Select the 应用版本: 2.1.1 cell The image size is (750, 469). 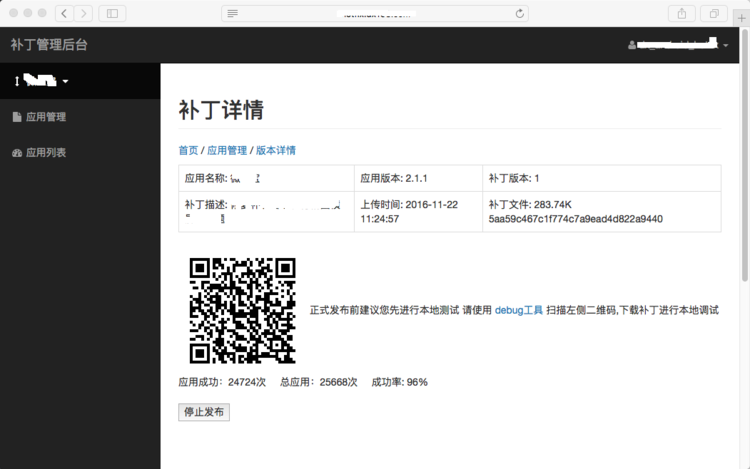[419, 178]
